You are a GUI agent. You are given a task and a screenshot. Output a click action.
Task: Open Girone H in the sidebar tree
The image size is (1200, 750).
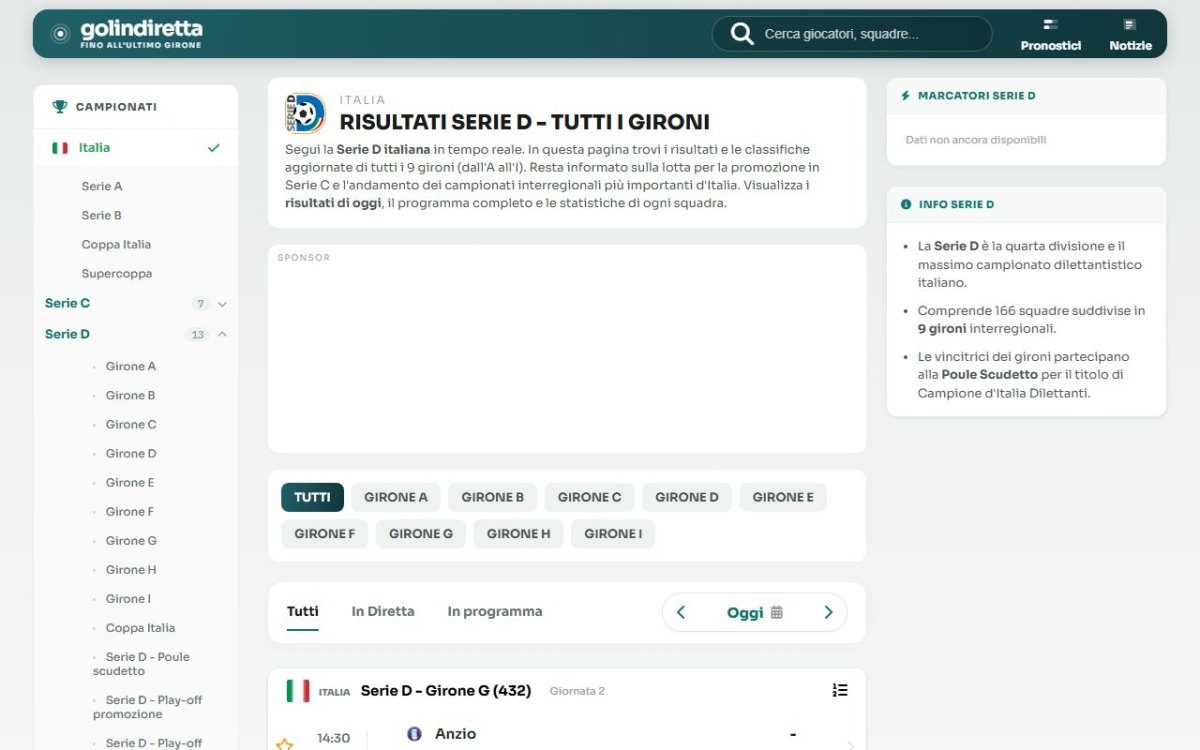pyautogui.click(x=131, y=570)
